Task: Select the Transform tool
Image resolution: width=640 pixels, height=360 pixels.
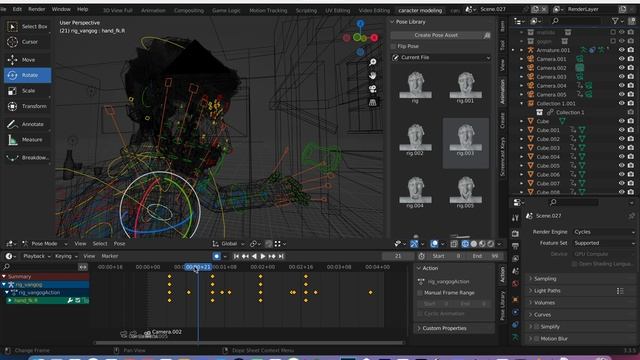Action: click(x=27, y=106)
